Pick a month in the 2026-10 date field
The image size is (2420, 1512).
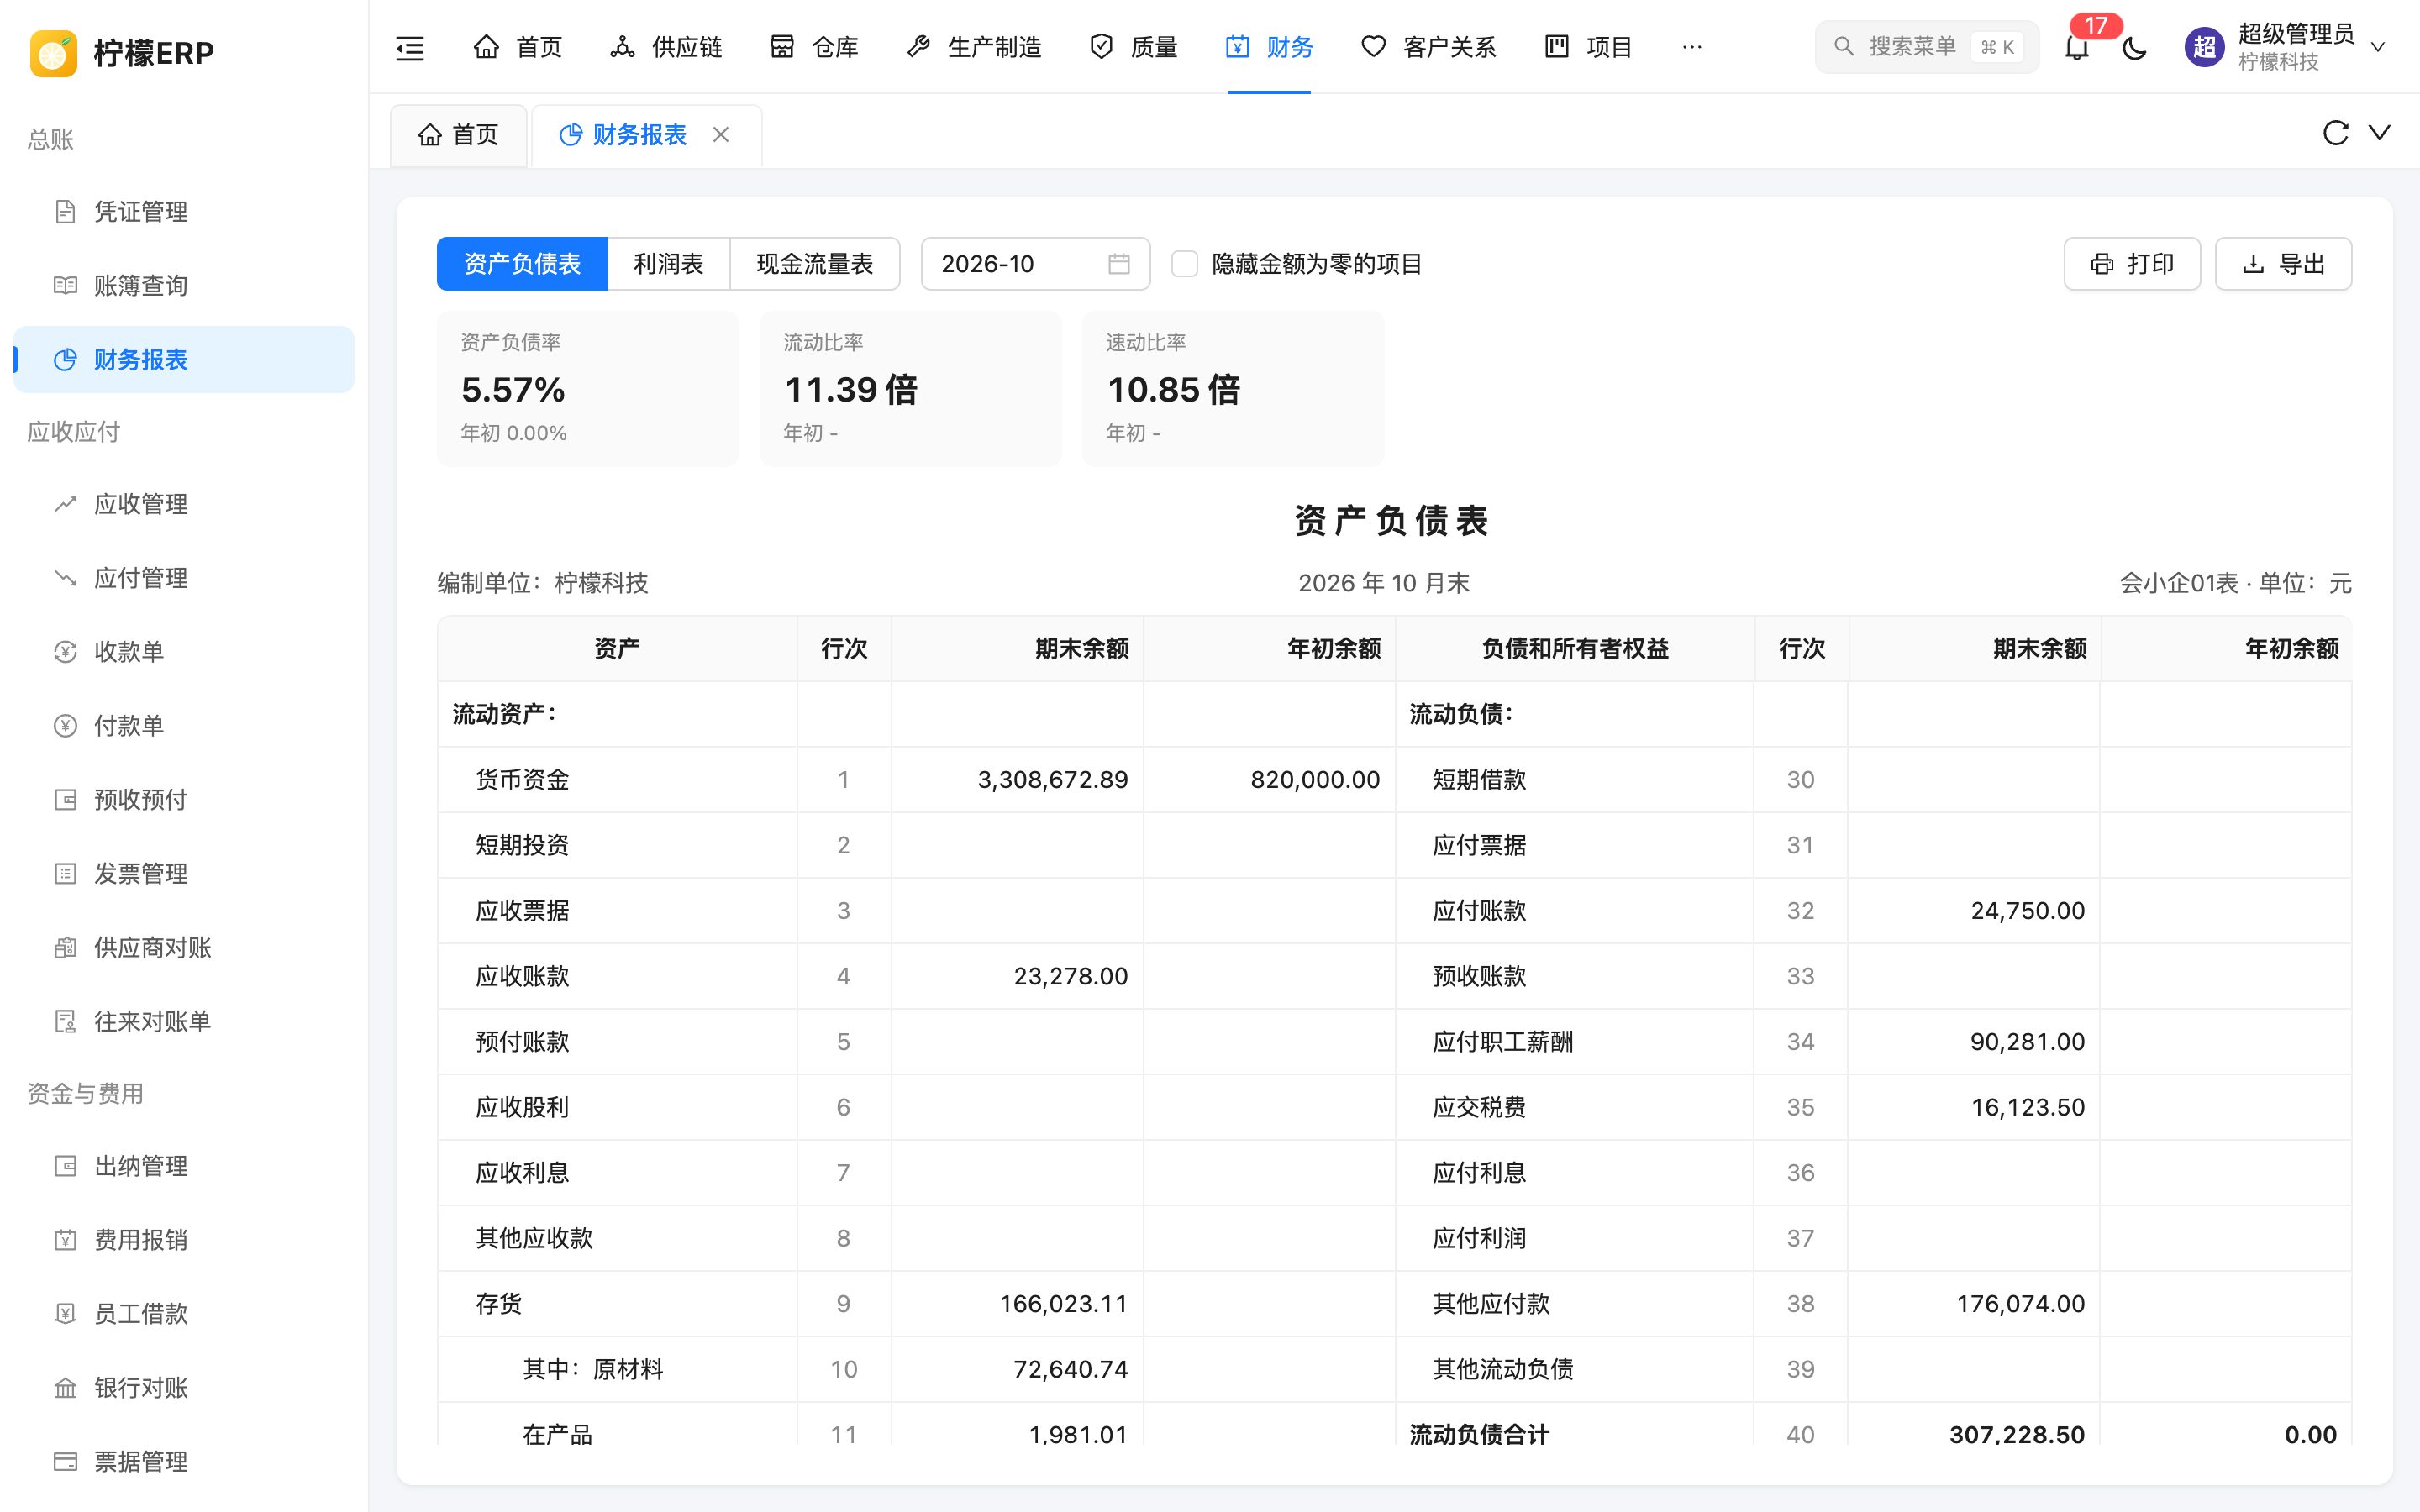pos(1035,264)
